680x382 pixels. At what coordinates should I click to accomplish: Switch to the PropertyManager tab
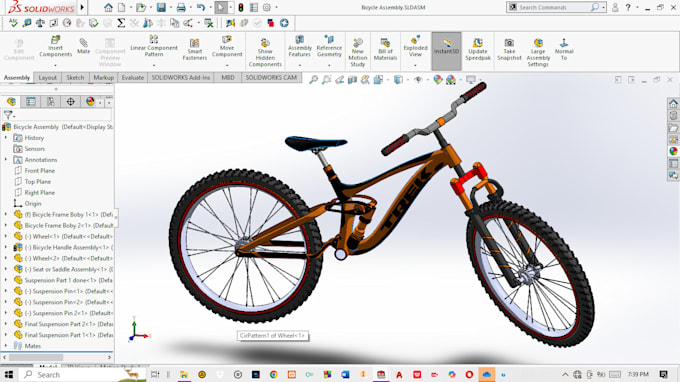(x=31, y=101)
